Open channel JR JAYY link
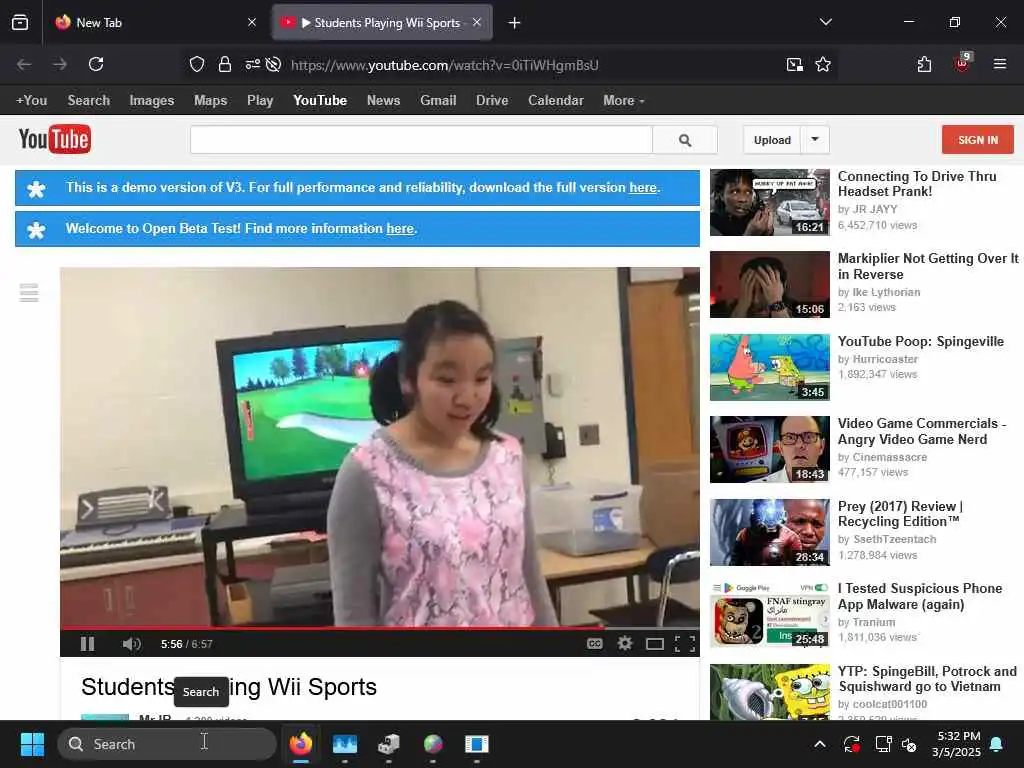This screenshot has width=1024, height=768. (875, 209)
